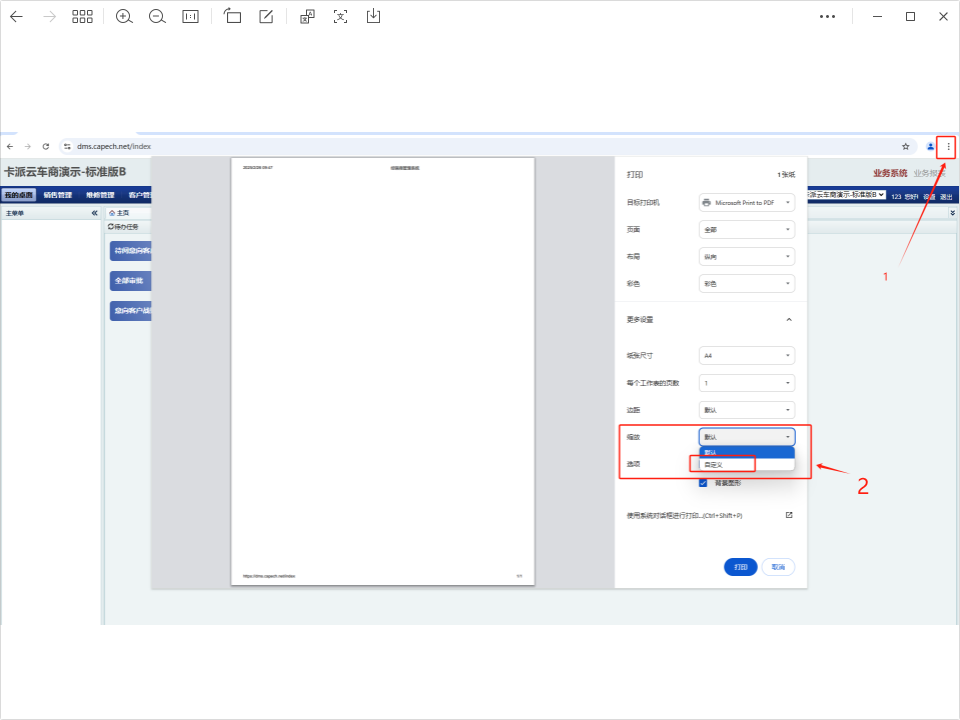Show image at 1:1 actual size
Screen dimensions: 960x720
[x=190, y=17]
